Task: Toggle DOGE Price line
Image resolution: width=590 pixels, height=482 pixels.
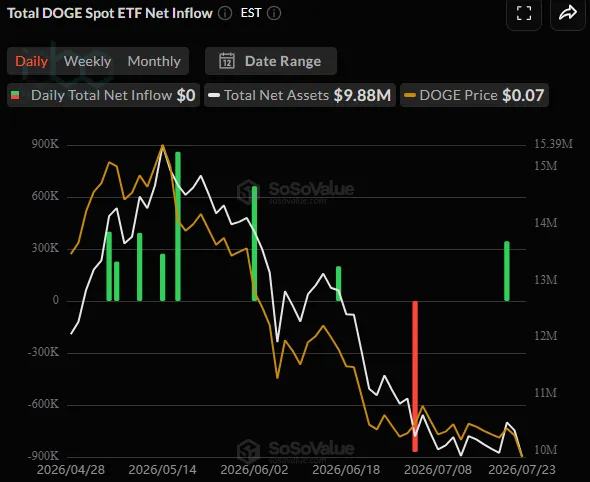Action: pos(474,95)
